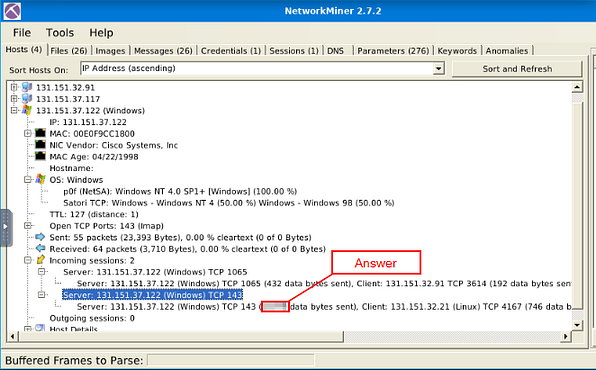
Task: Click the vertical scrollbar down arrow
Action: click(x=577, y=325)
